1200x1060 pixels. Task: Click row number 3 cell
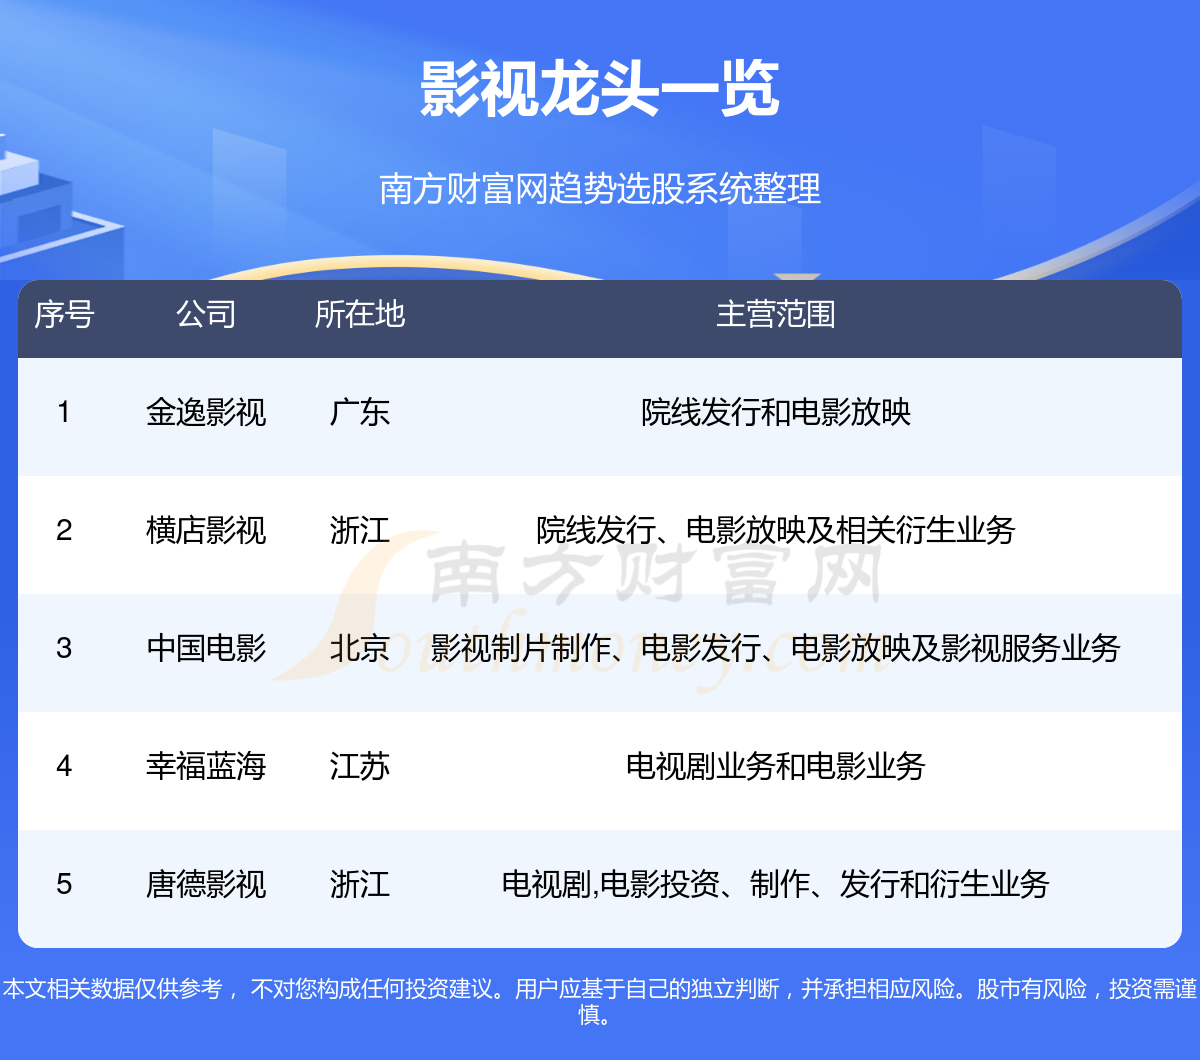[x=64, y=648]
